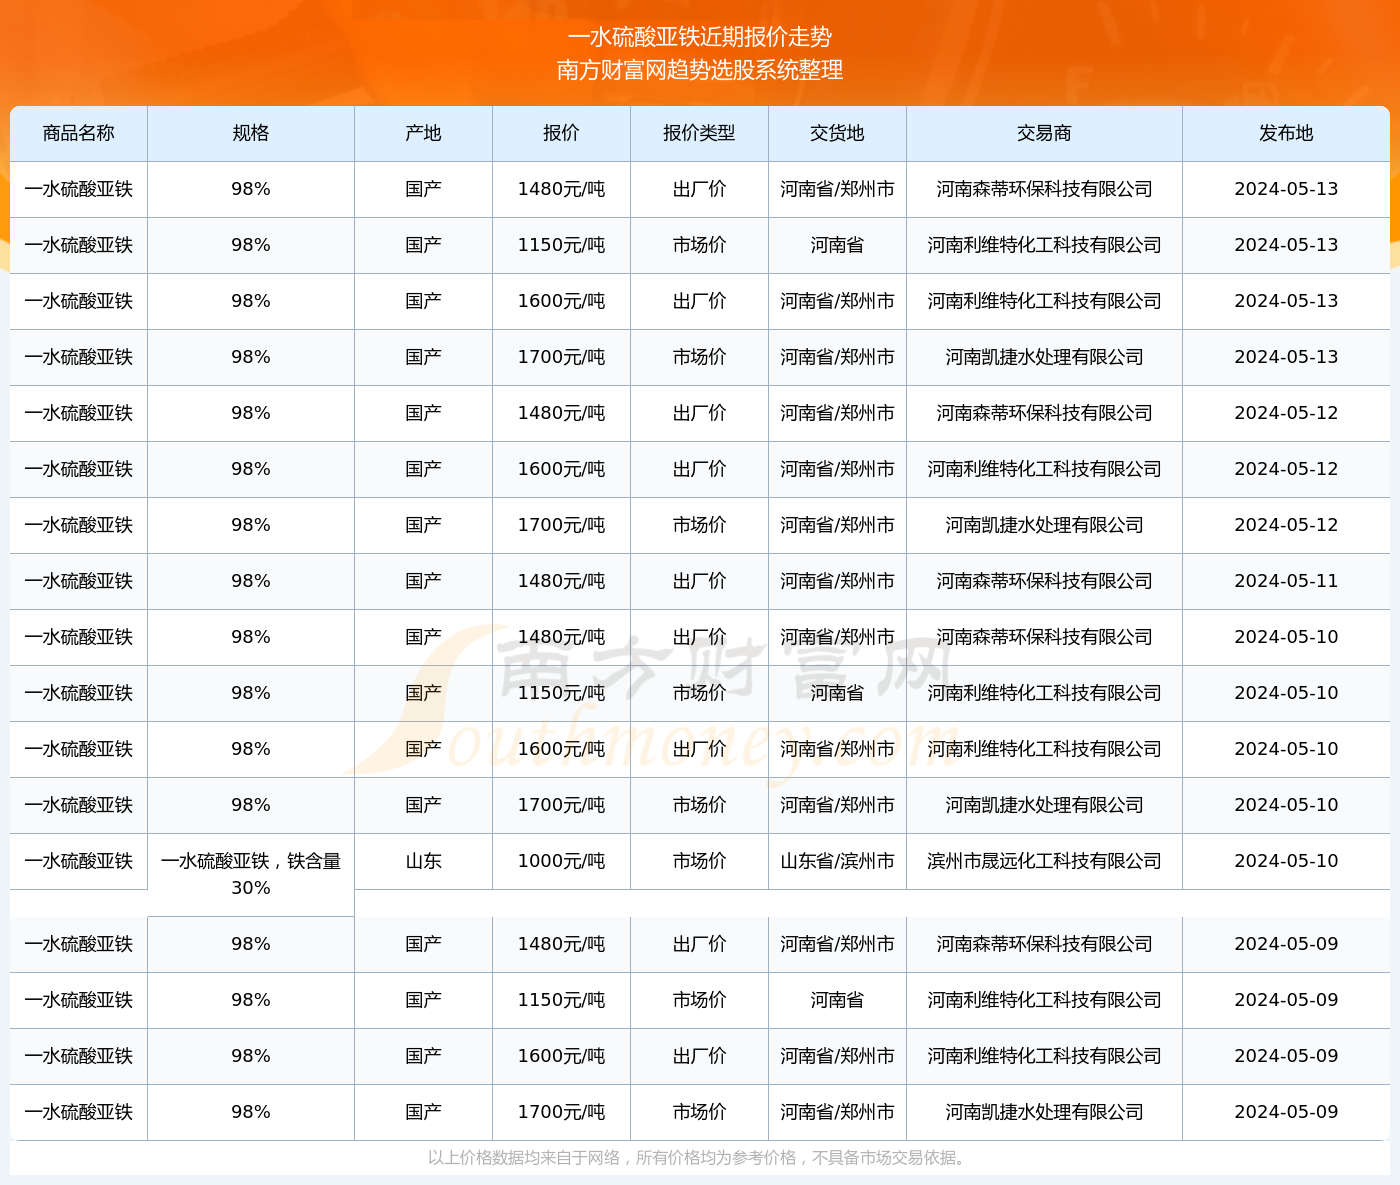Click 河南森蒂环保科技有限公司 in the 2024-05-09 row
Image resolution: width=1400 pixels, height=1185 pixels.
coord(1044,944)
